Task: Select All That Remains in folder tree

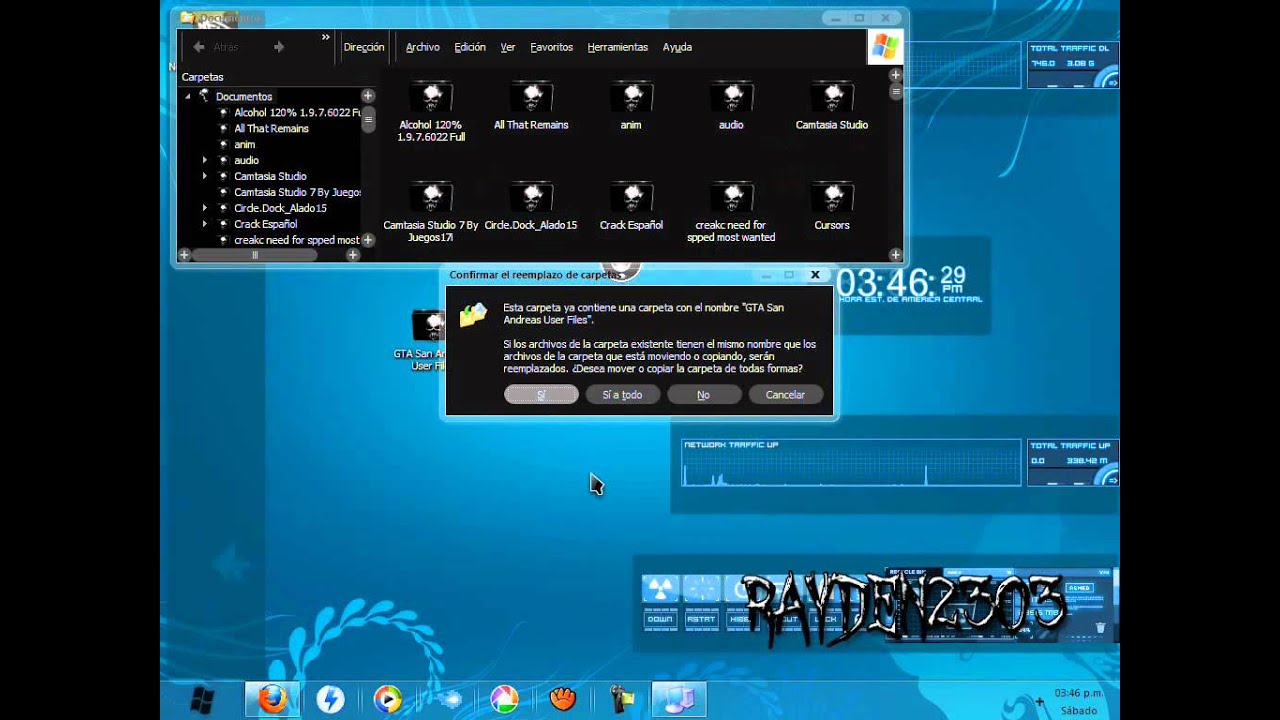Action: (x=271, y=128)
